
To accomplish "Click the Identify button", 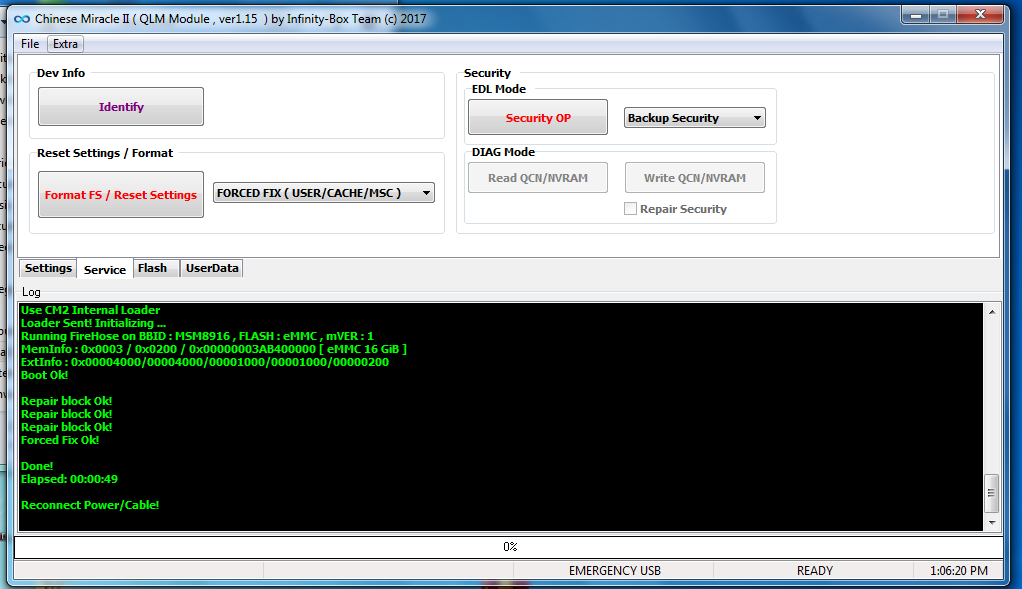I will click(x=121, y=107).
